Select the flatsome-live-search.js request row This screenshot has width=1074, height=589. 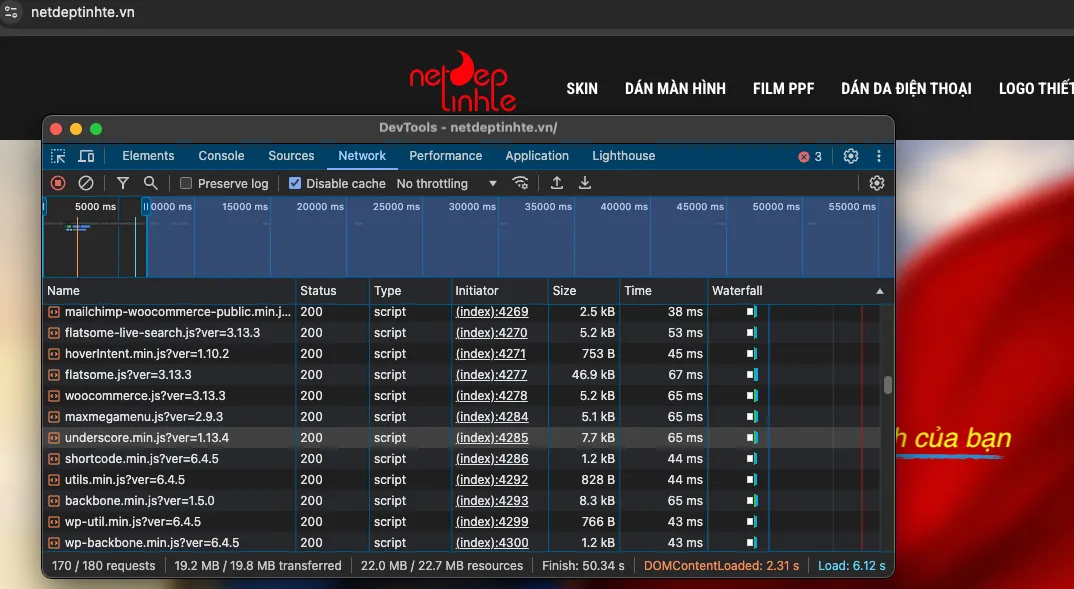click(462, 333)
